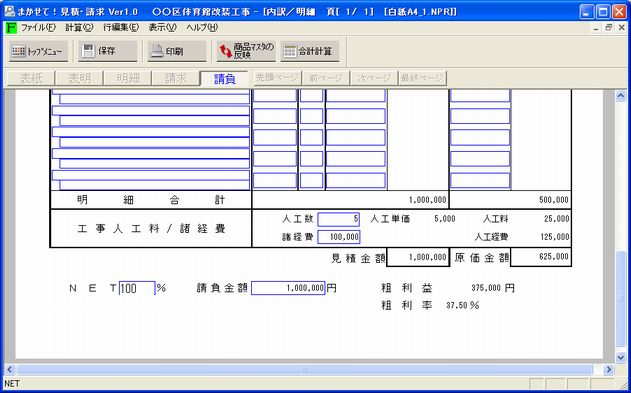Edit the 諸経費 input field showing 100,000

[338, 237]
